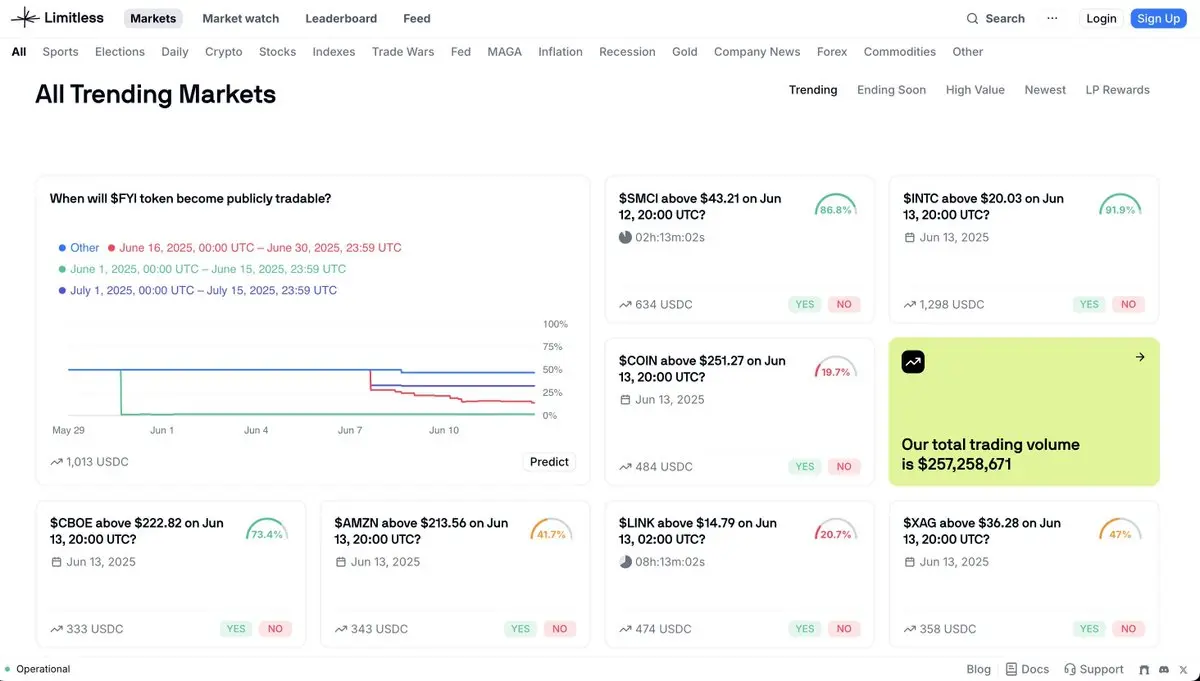The image size is (1200, 681).
Task: Click the Support headset icon
Action: (1070, 669)
